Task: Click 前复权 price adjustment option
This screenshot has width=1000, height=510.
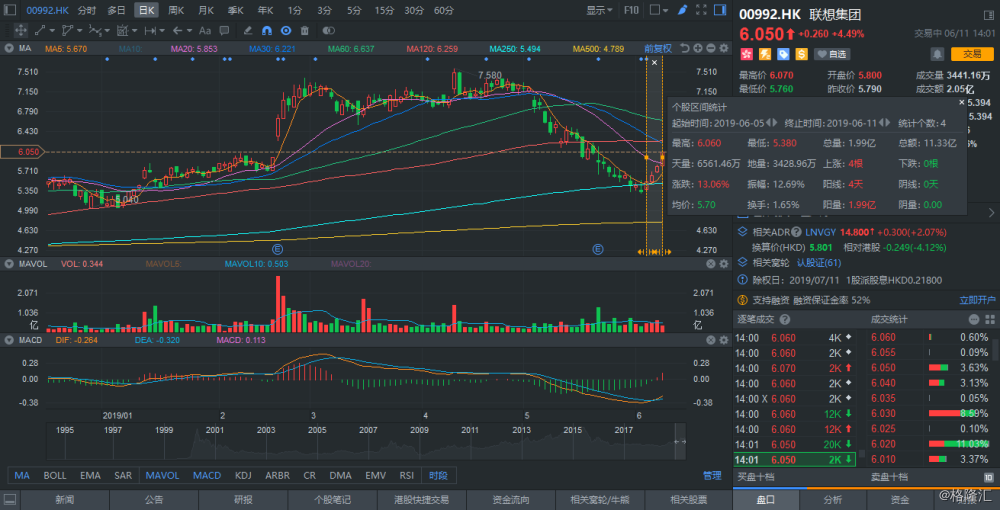Action: click(658, 48)
